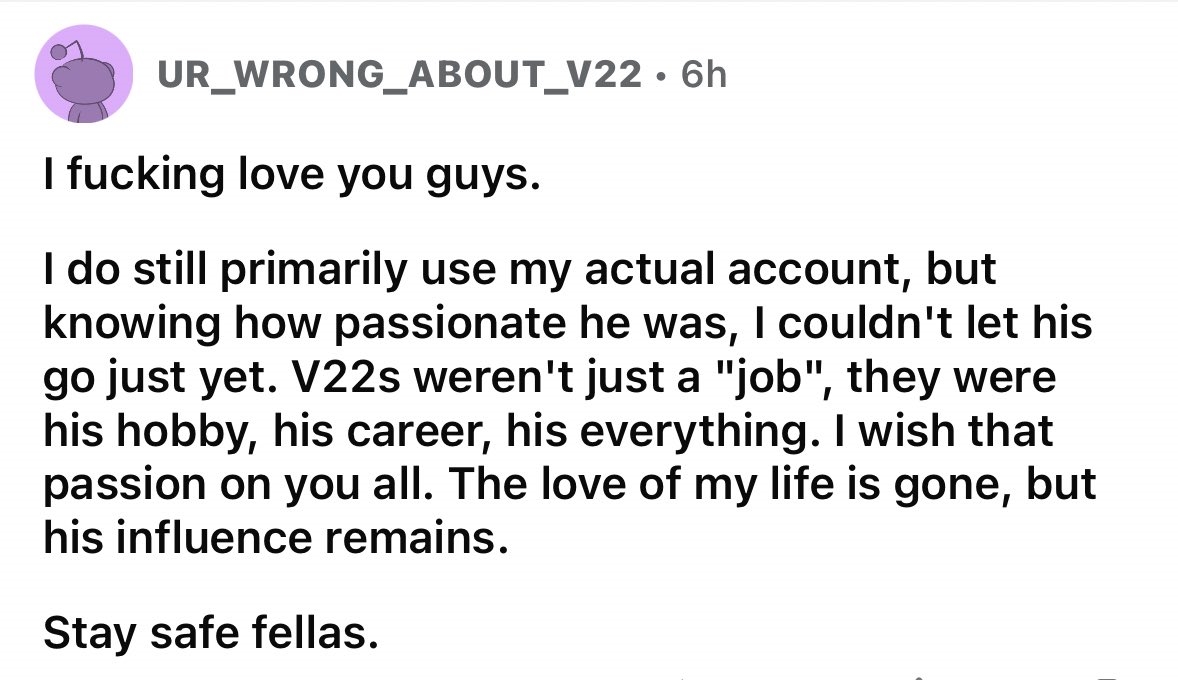Click the purple Snoo avatar icon
1178x680 pixels.
click(84, 74)
